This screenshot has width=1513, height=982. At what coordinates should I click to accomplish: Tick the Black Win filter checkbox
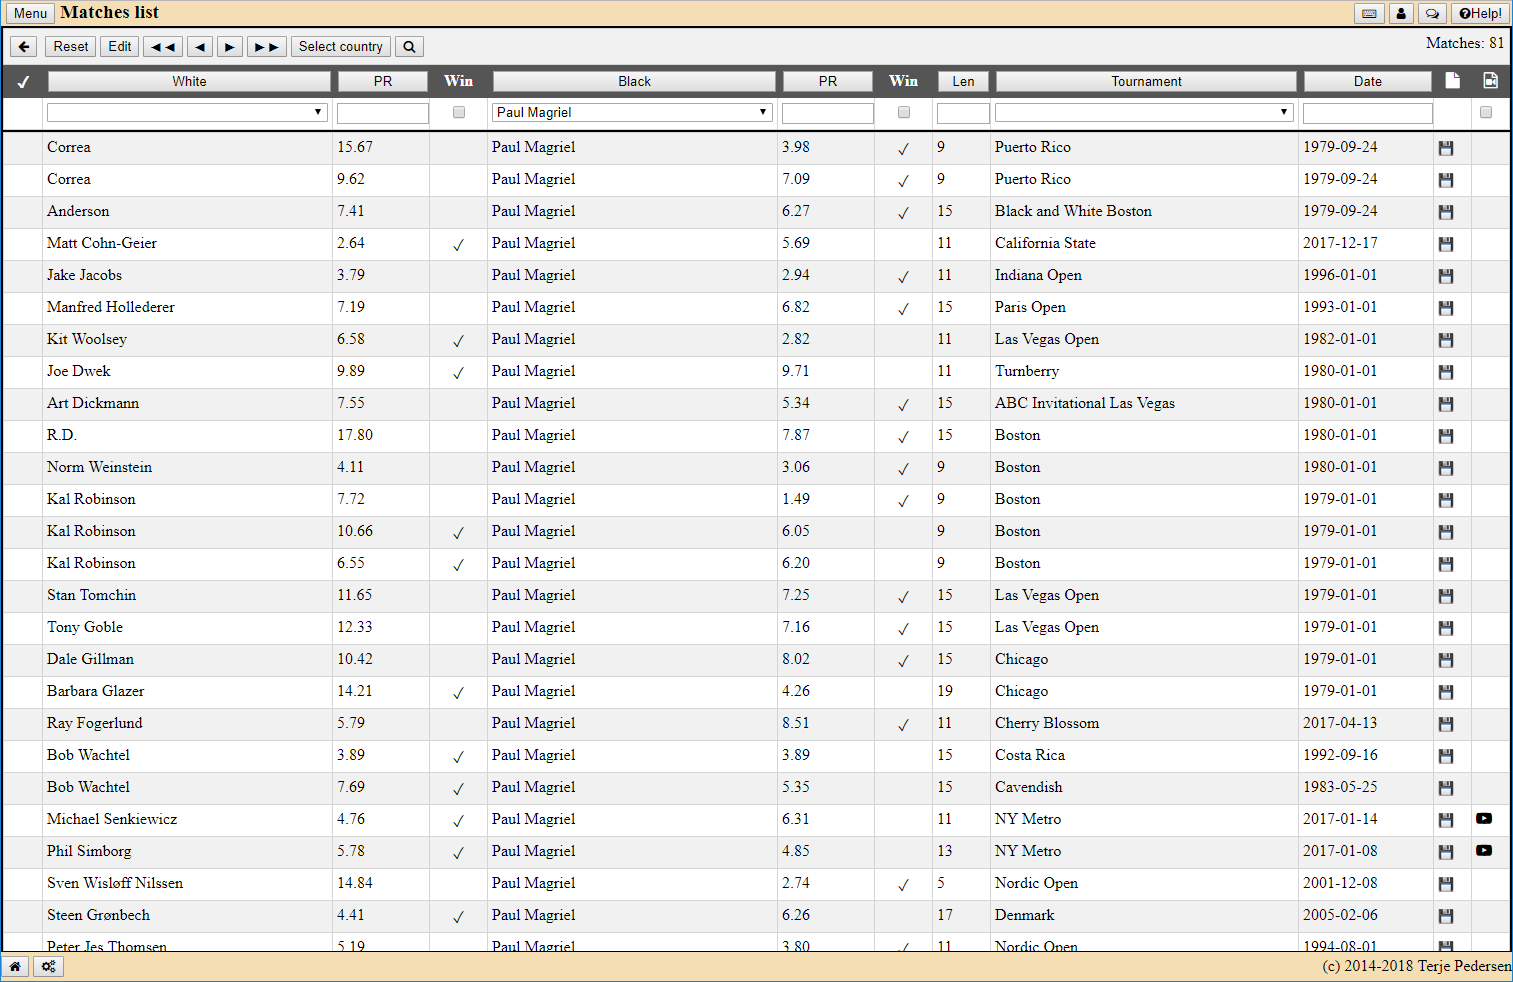tap(904, 112)
